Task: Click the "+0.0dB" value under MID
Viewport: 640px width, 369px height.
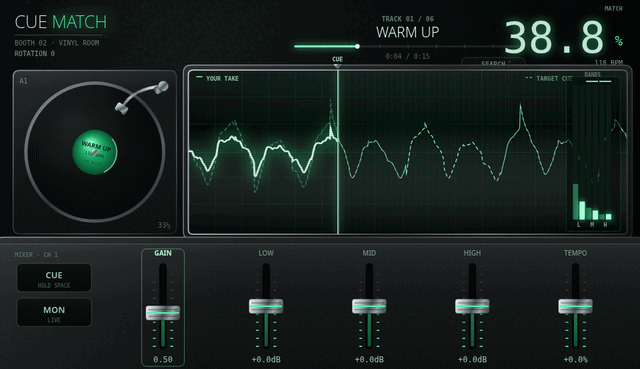Action: pyautogui.click(x=369, y=360)
